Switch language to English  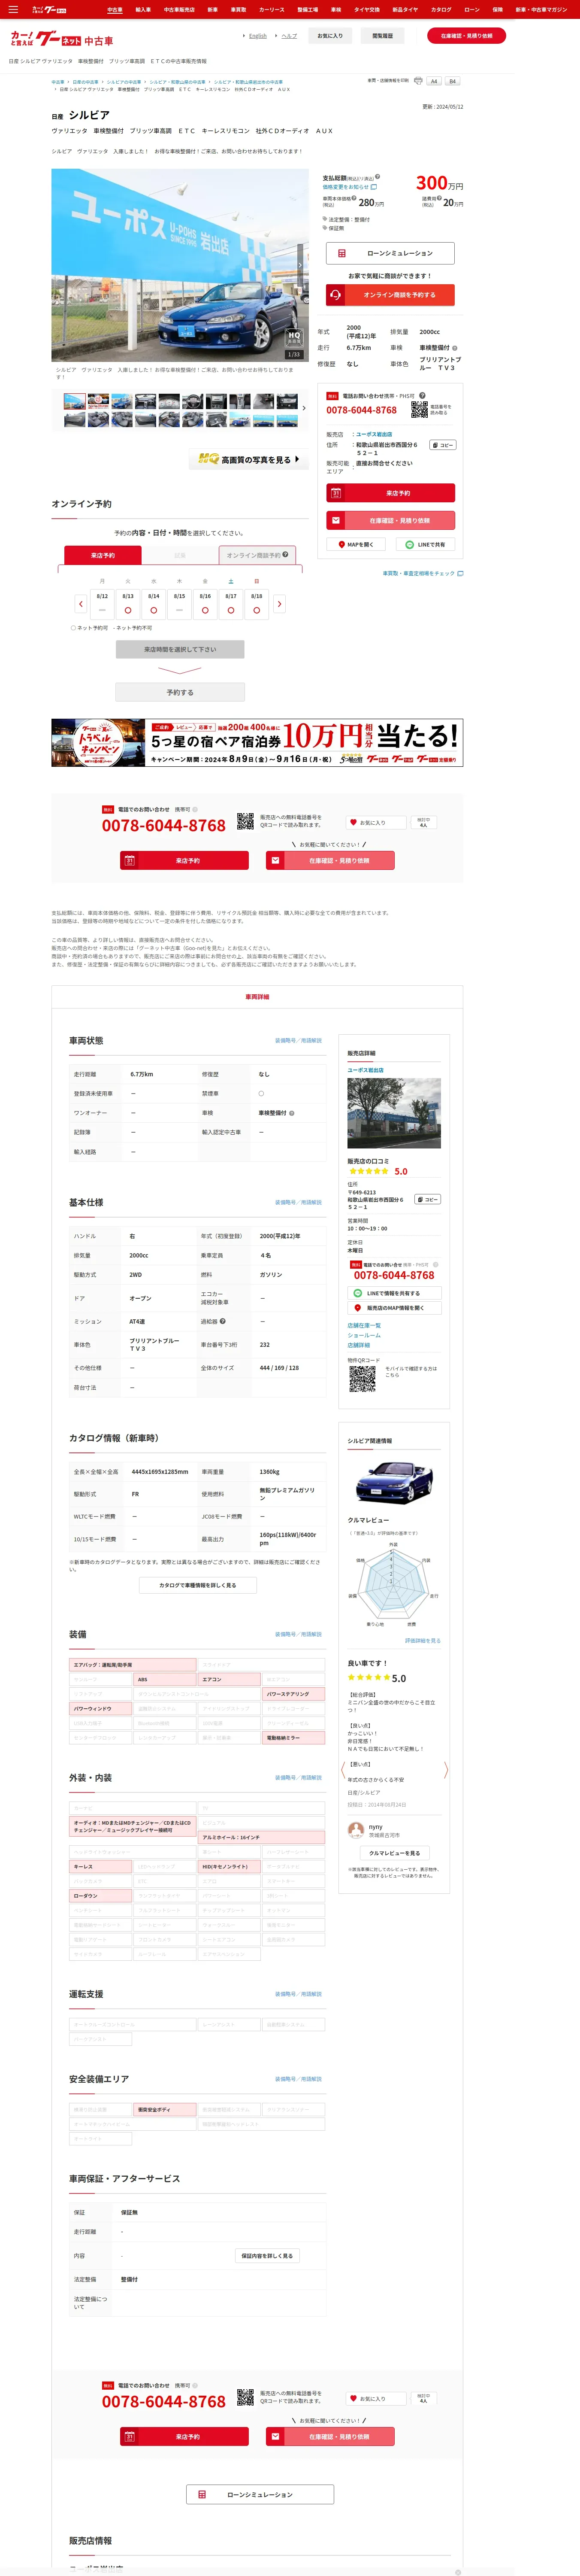(x=257, y=36)
